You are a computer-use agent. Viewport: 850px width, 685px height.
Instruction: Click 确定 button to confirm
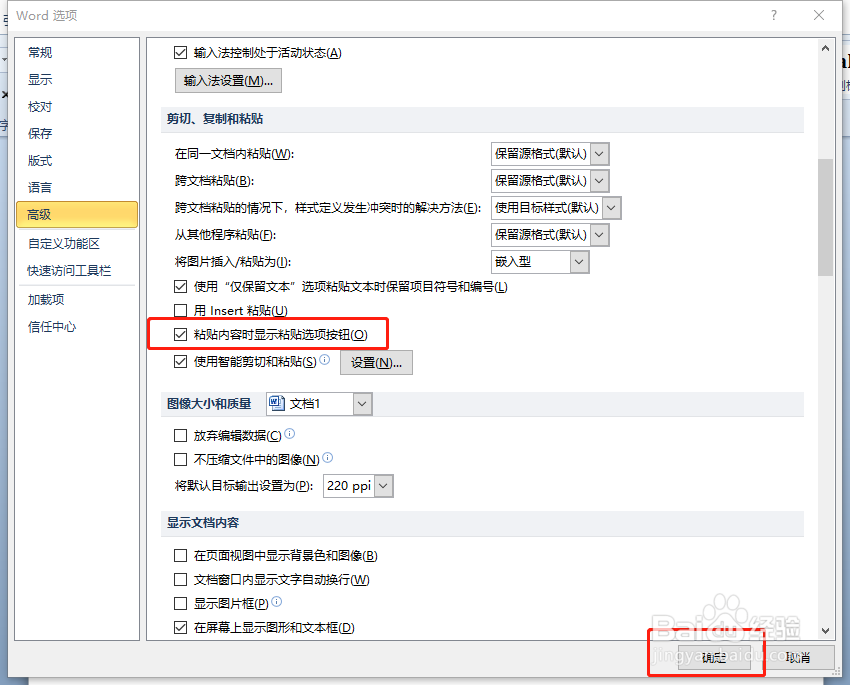point(714,657)
